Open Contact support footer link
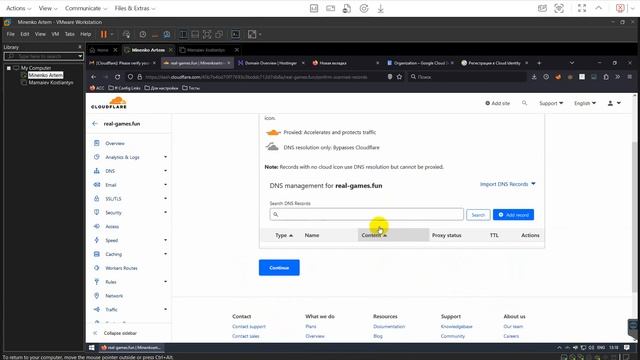The image size is (640, 360). 249,327
